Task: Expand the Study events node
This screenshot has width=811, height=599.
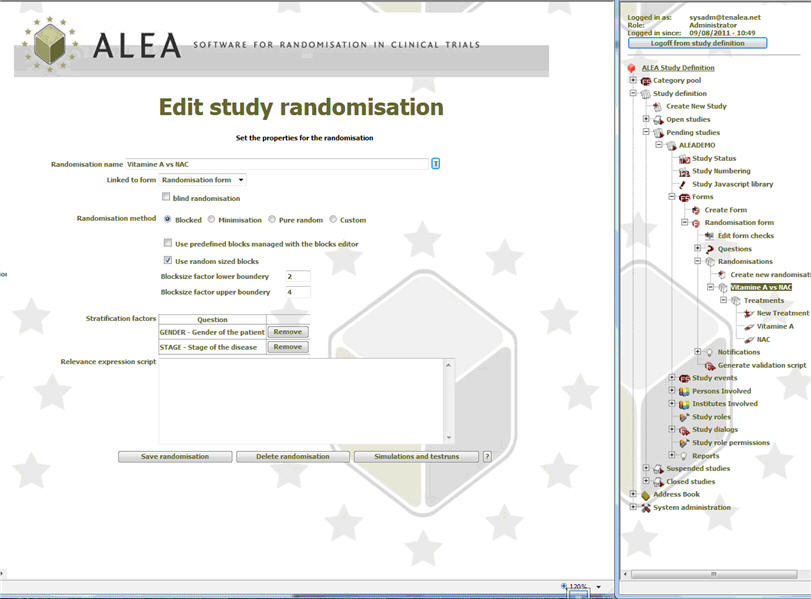Action: point(672,378)
